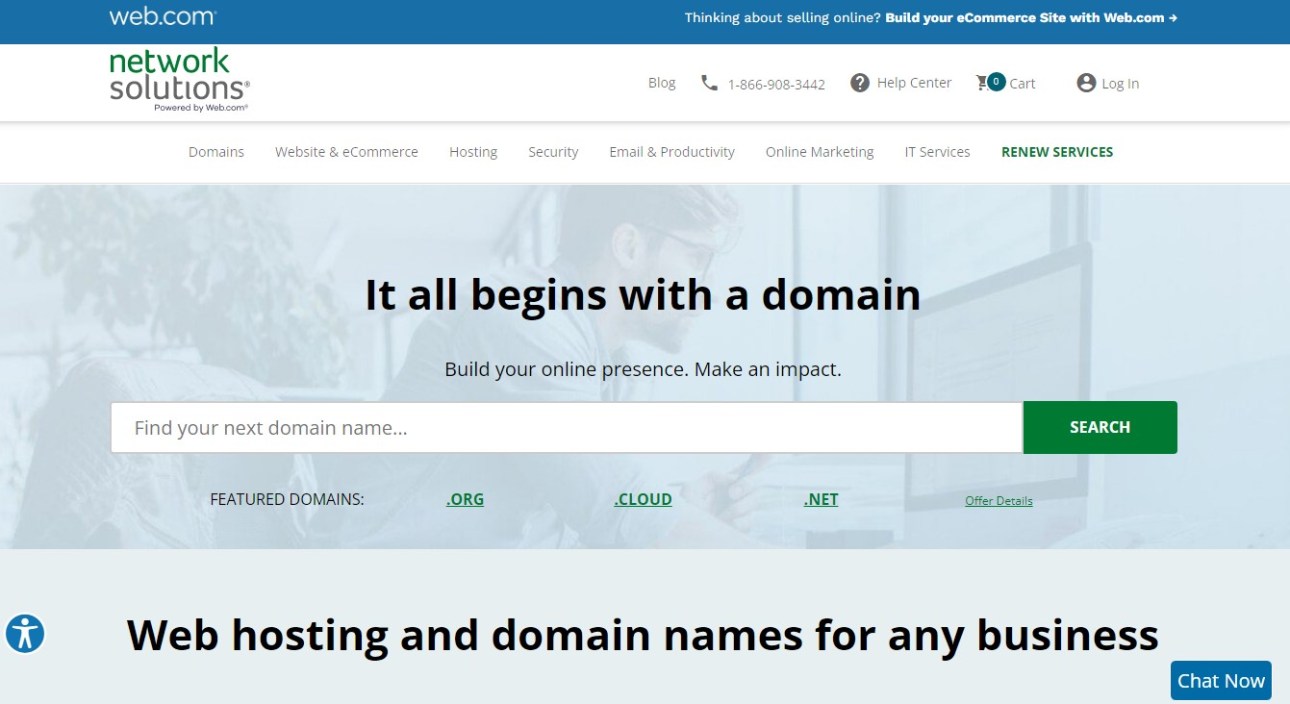
Task: Click 'Web hosting and domain names for any business' heading
Action: coord(643,635)
